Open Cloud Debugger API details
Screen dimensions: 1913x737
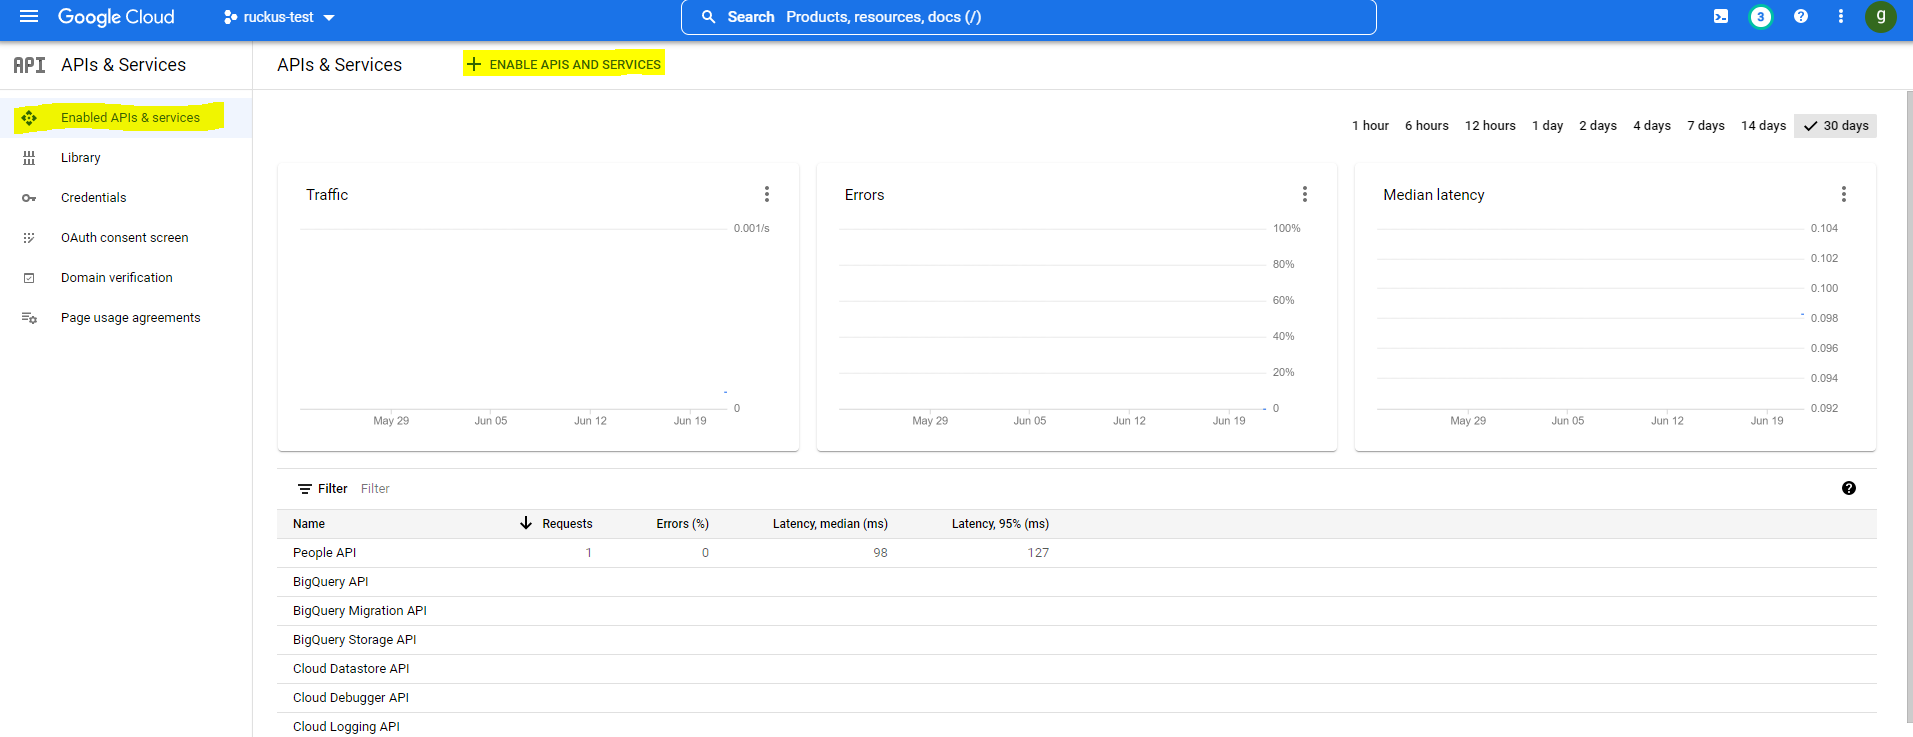point(351,698)
